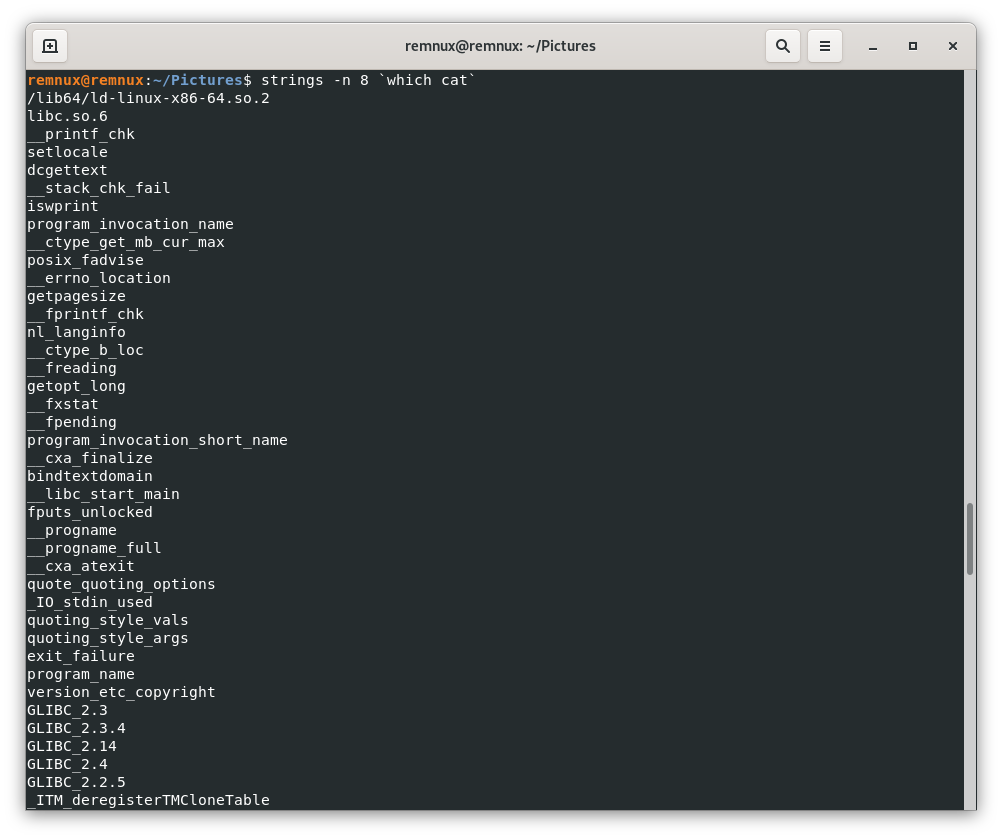Viewport: 1002px width, 839px height.
Task: Click the line program_invocation_short_name
Action: (x=157, y=440)
